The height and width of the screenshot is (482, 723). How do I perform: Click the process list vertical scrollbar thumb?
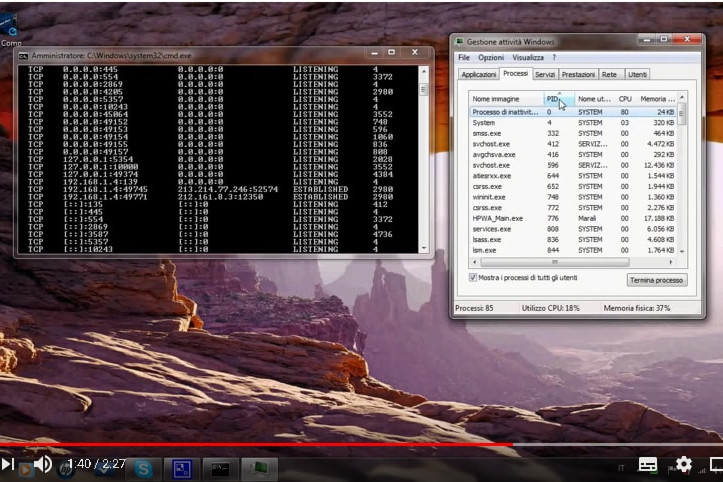tap(682, 113)
